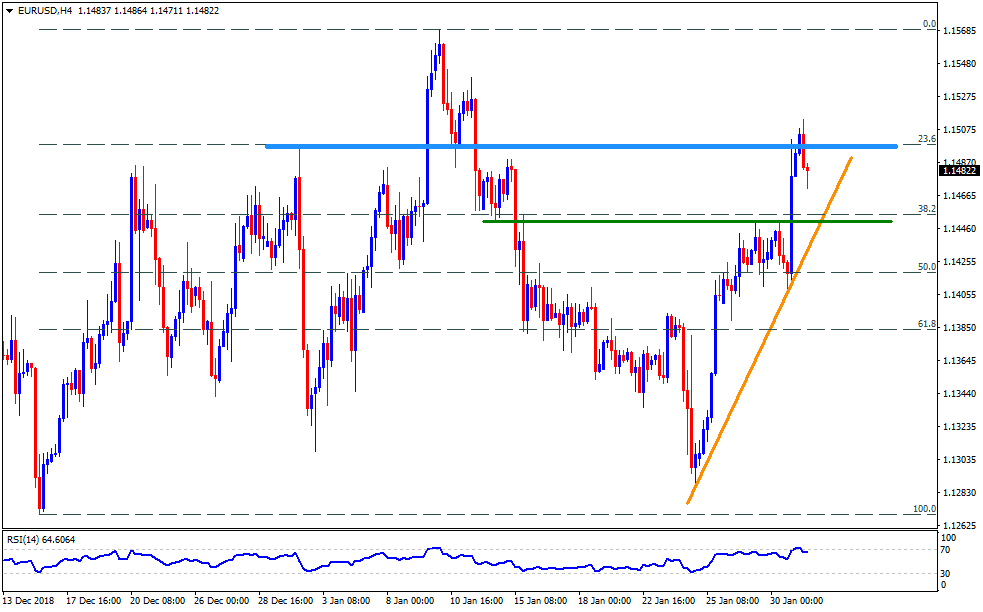Click the 100.0 Fibonacci level label
The image size is (983, 612).
[923, 509]
